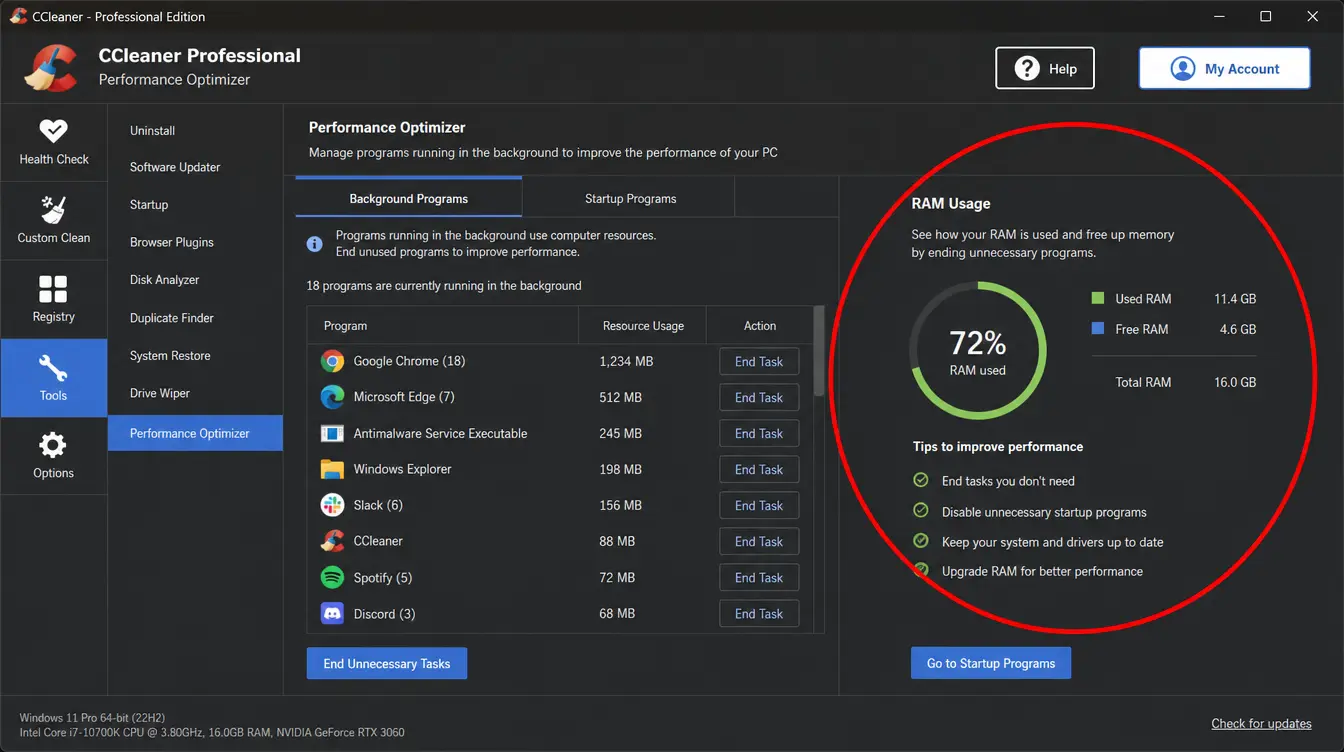The height and width of the screenshot is (752, 1344).
Task: End task for Google Chrome
Action: [x=759, y=362]
